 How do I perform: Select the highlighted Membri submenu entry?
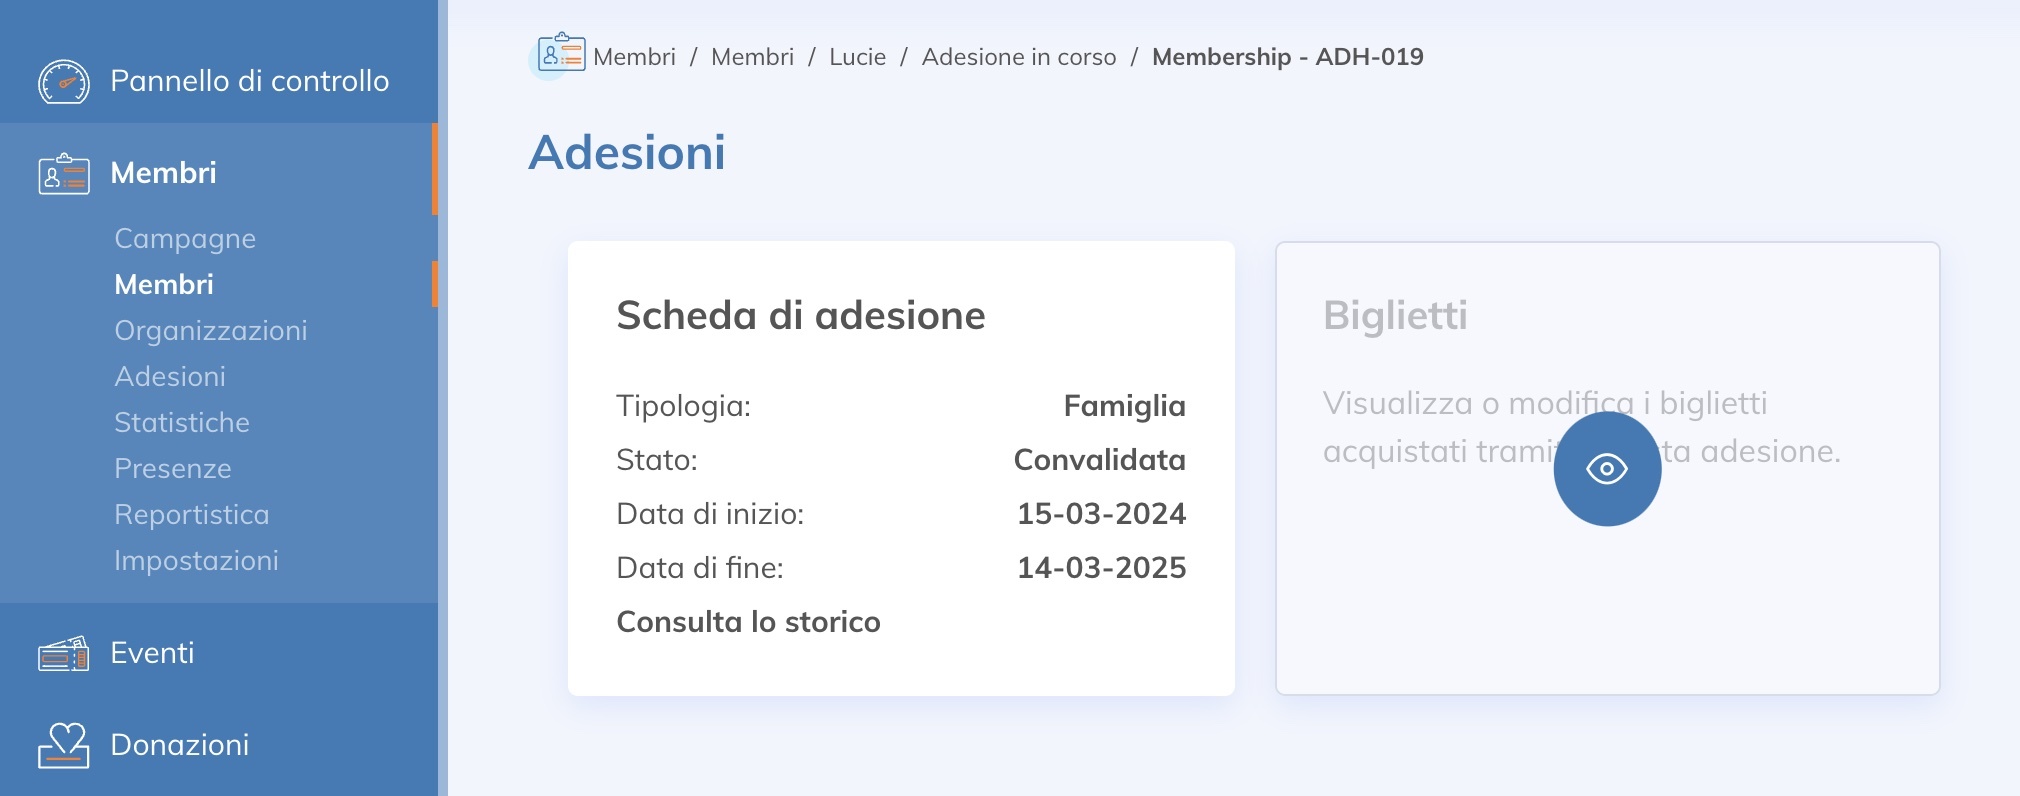click(x=164, y=284)
